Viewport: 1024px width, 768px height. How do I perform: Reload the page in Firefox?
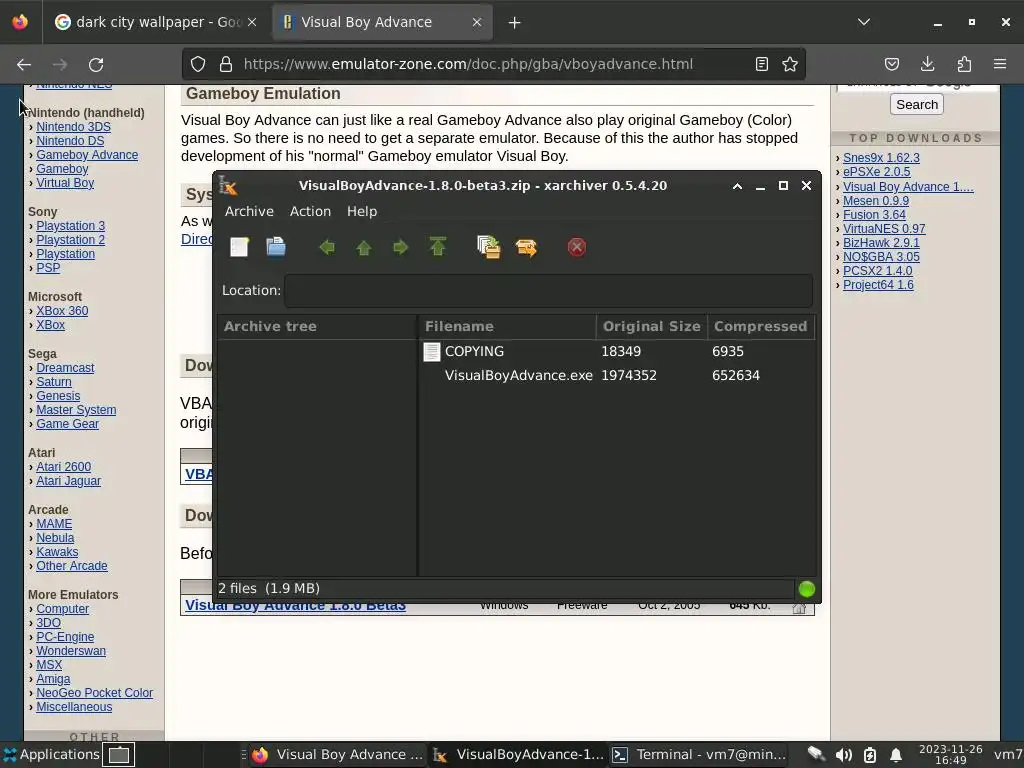click(x=96, y=64)
